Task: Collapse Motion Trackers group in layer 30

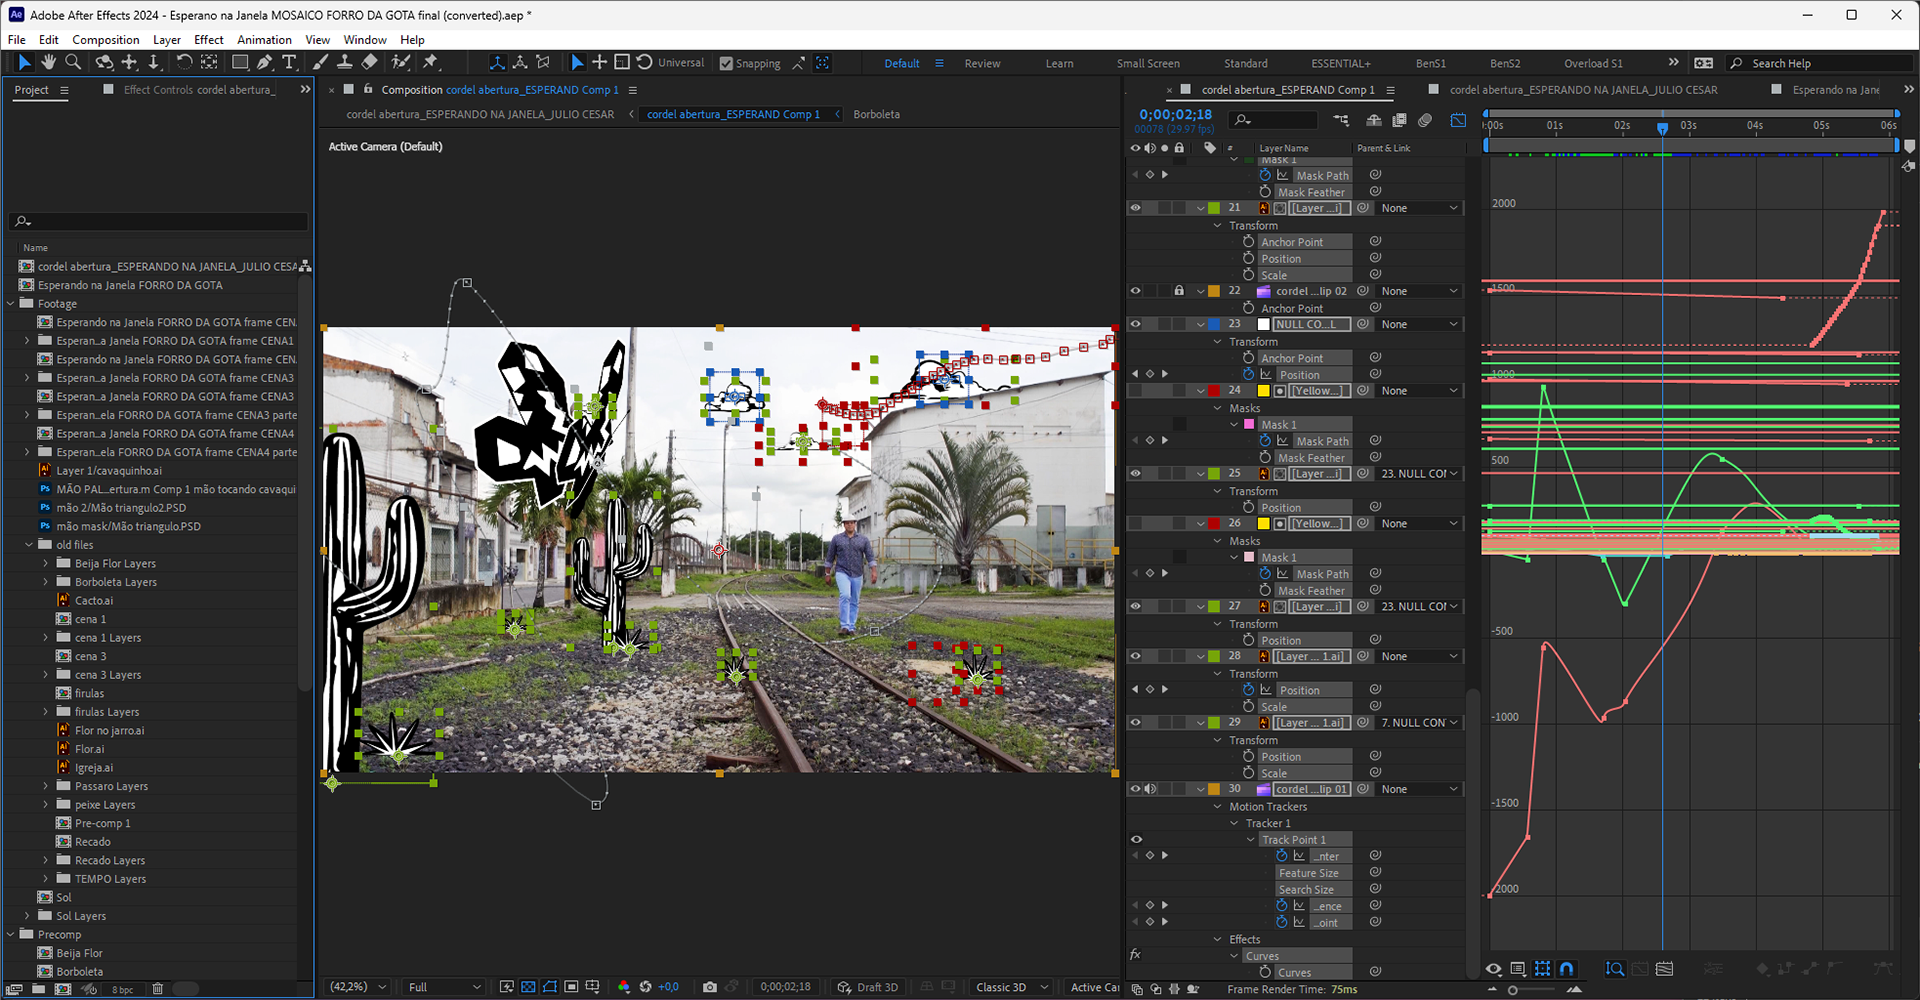Action: tap(1218, 807)
